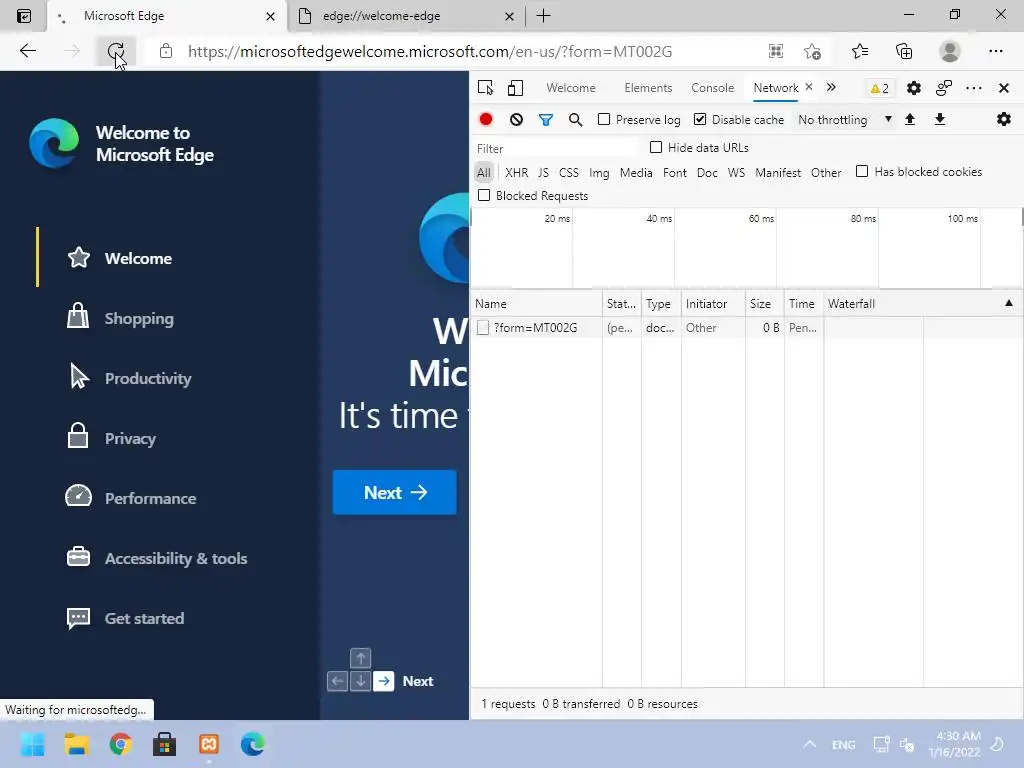Viewport: 1024px width, 768px height.
Task: Click the address bar URL
Action: coord(430,52)
